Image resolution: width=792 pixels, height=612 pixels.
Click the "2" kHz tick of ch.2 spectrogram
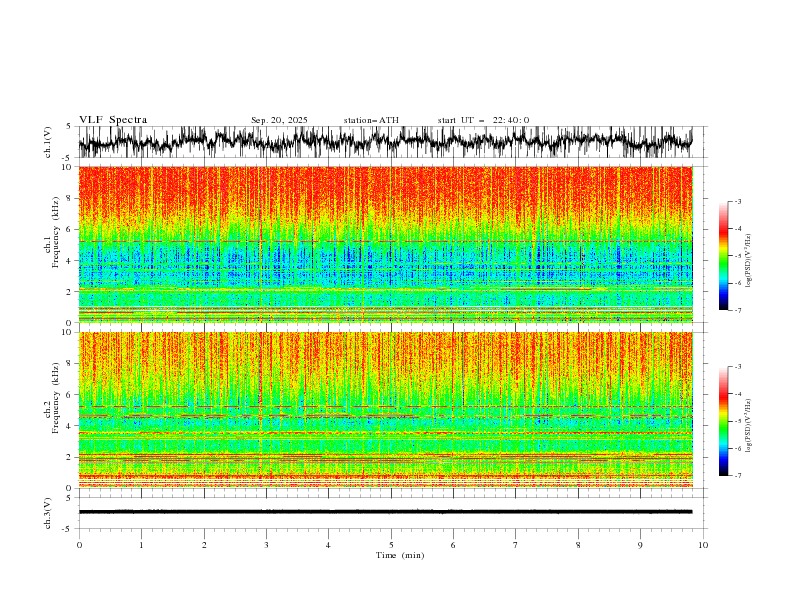click(x=70, y=457)
